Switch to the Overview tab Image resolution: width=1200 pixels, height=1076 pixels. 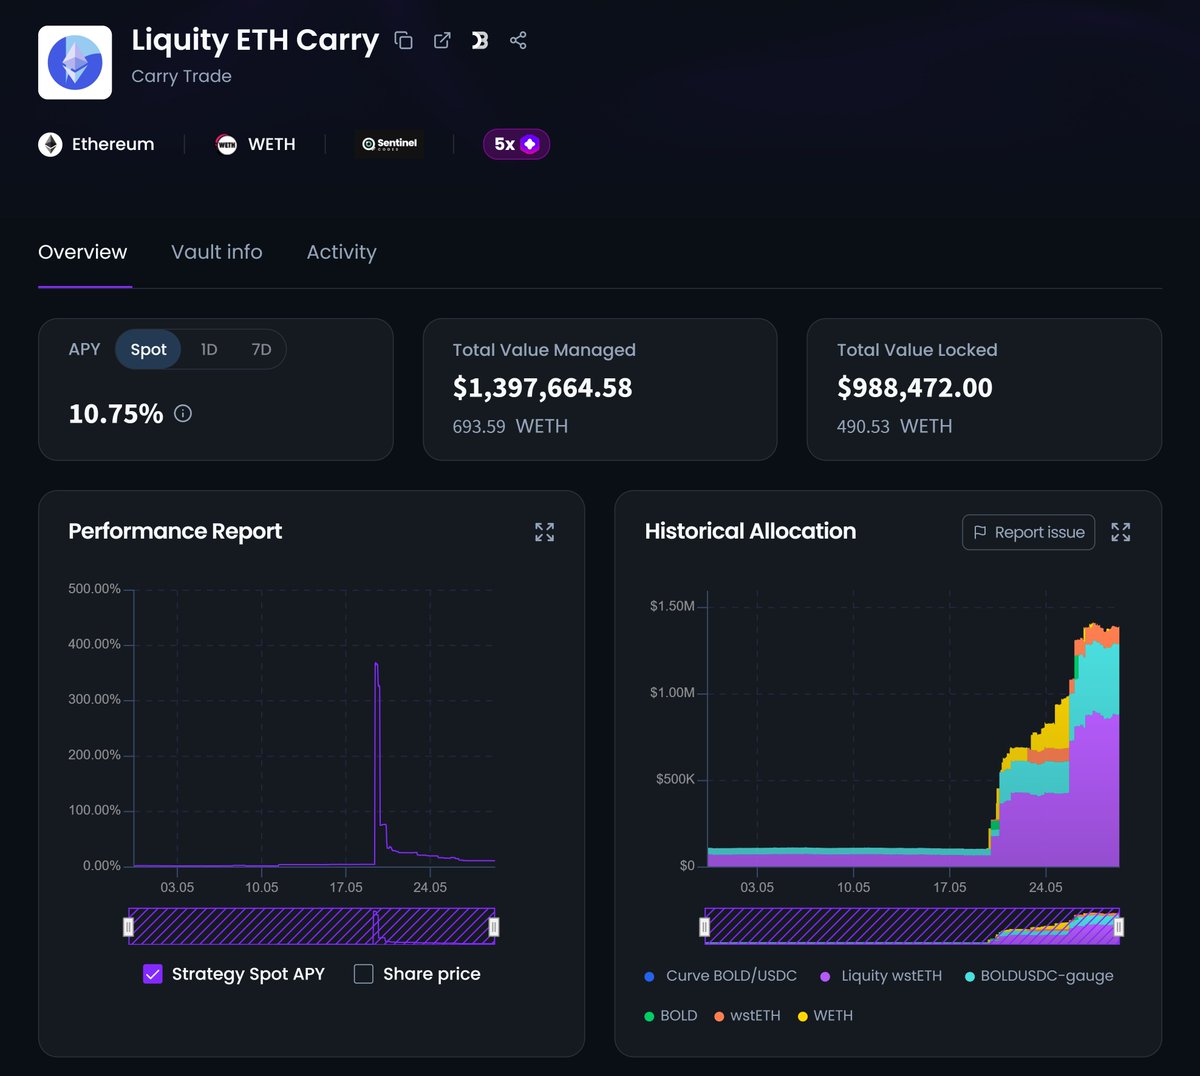[x=83, y=252]
